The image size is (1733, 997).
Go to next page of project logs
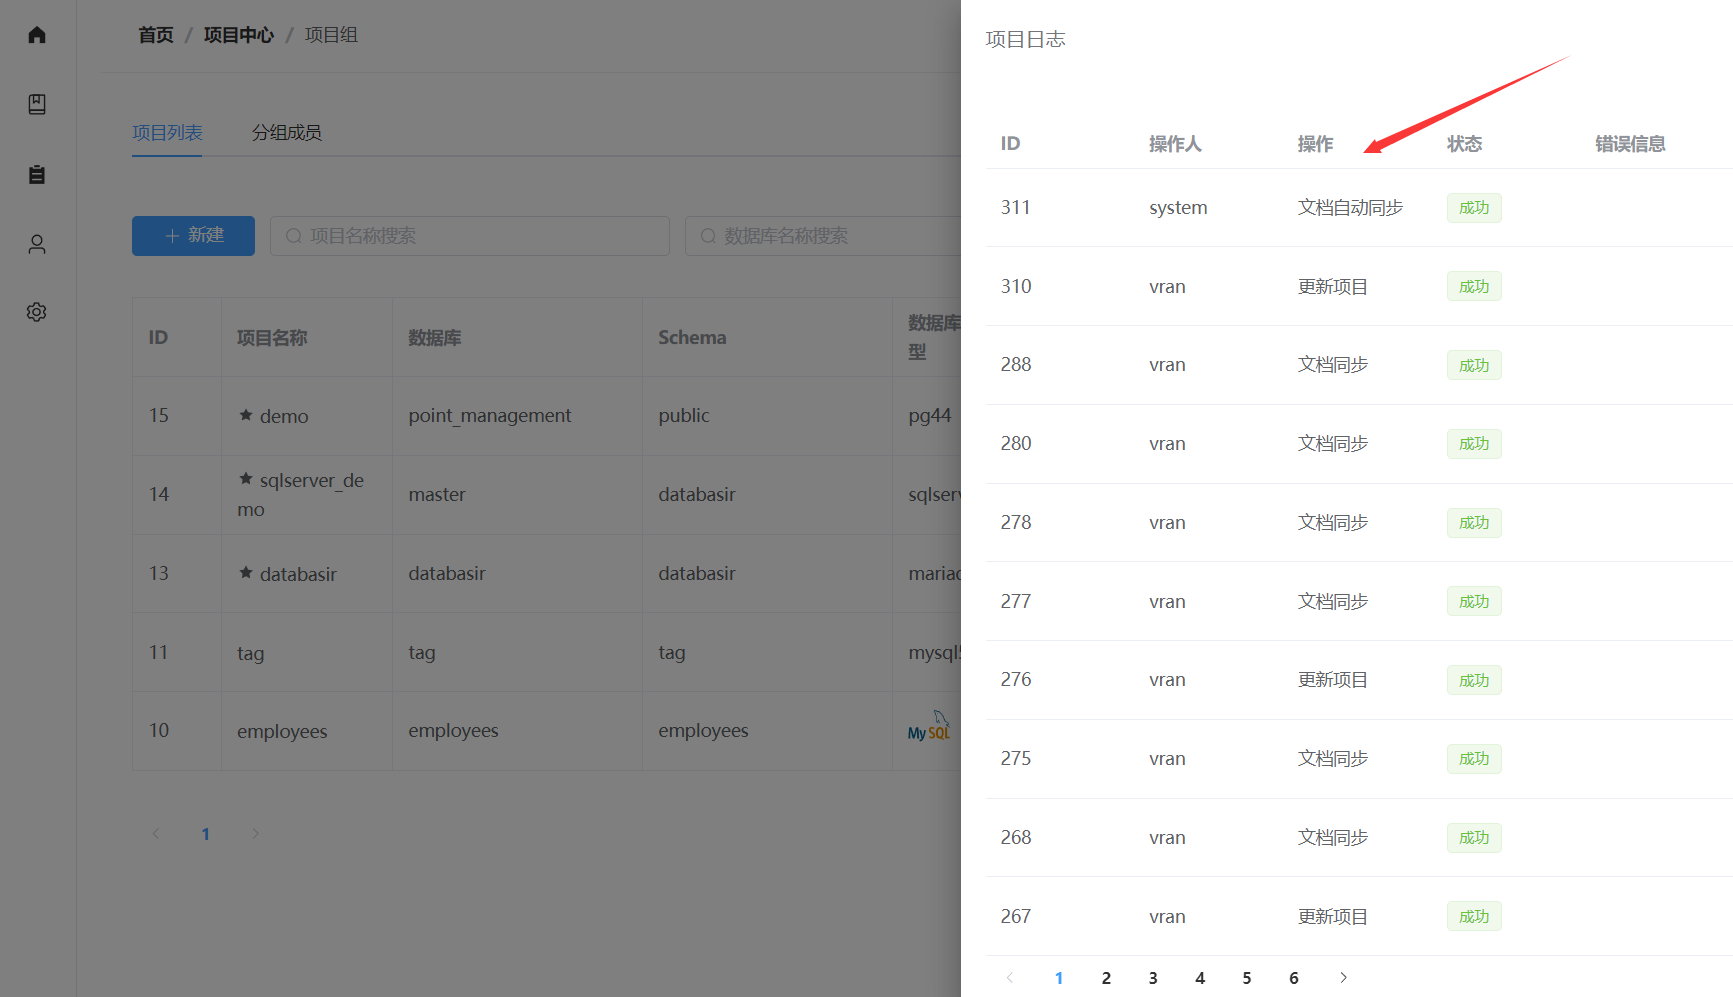coord(1343,977)
